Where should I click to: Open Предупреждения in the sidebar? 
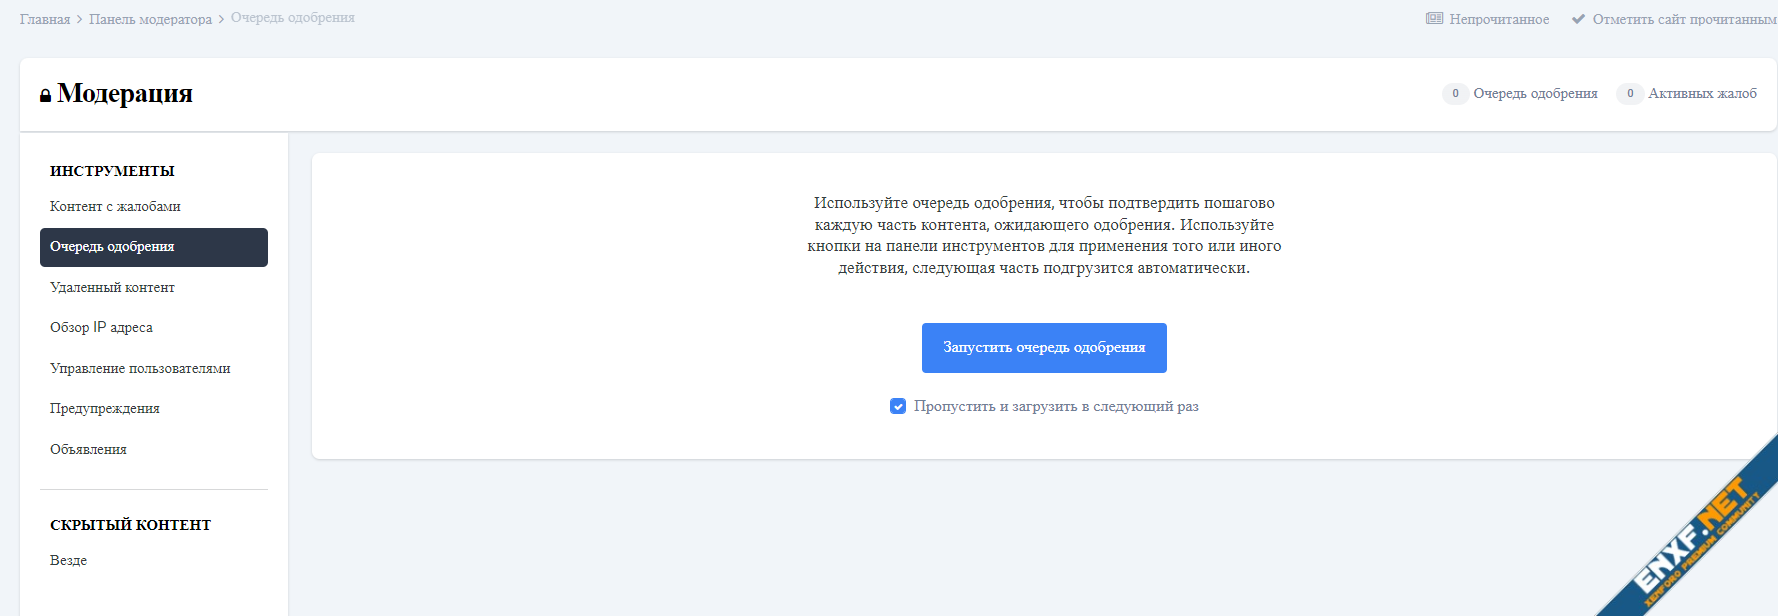coord(105,408)
